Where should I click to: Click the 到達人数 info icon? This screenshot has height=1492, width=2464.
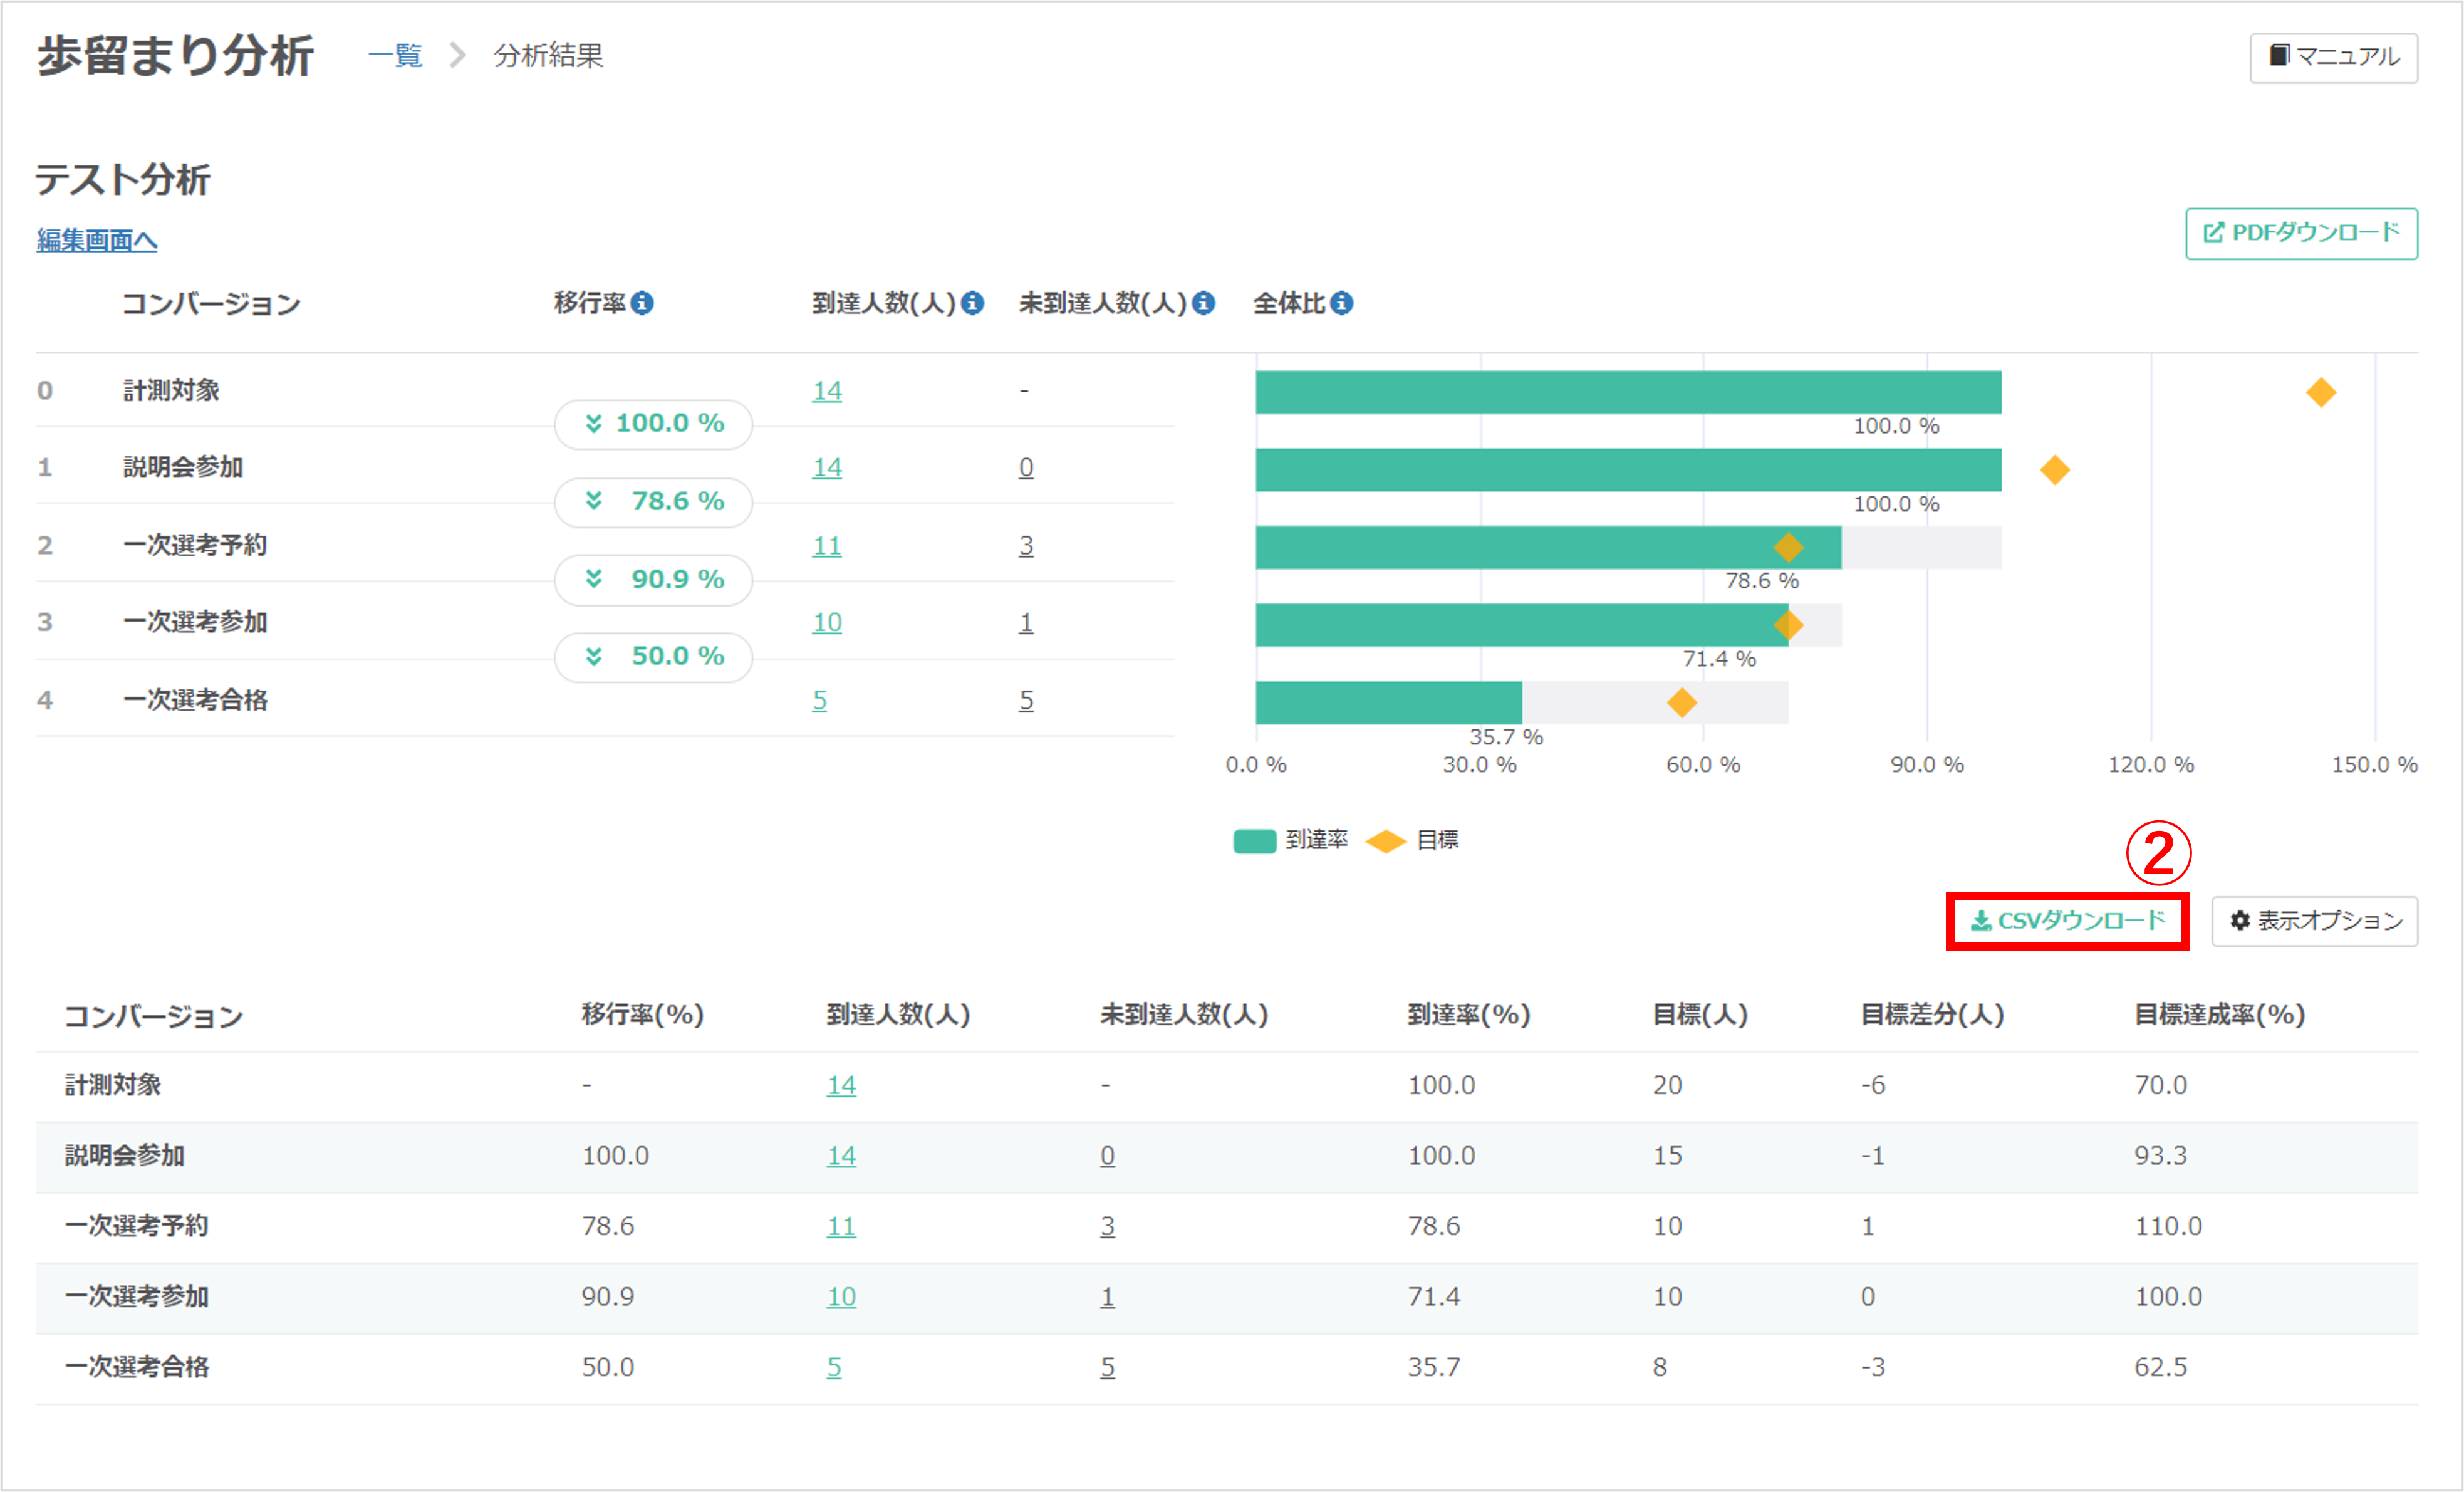(973, 303)
